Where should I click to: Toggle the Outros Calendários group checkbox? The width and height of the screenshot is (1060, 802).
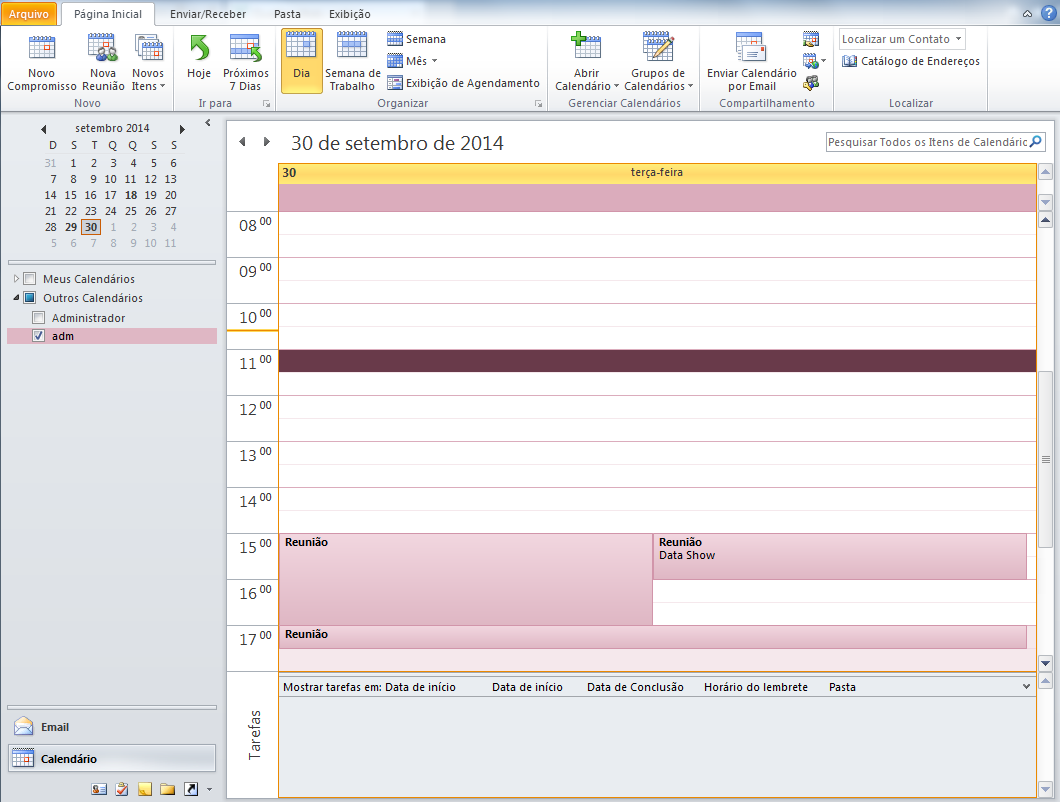click(30, 298)
